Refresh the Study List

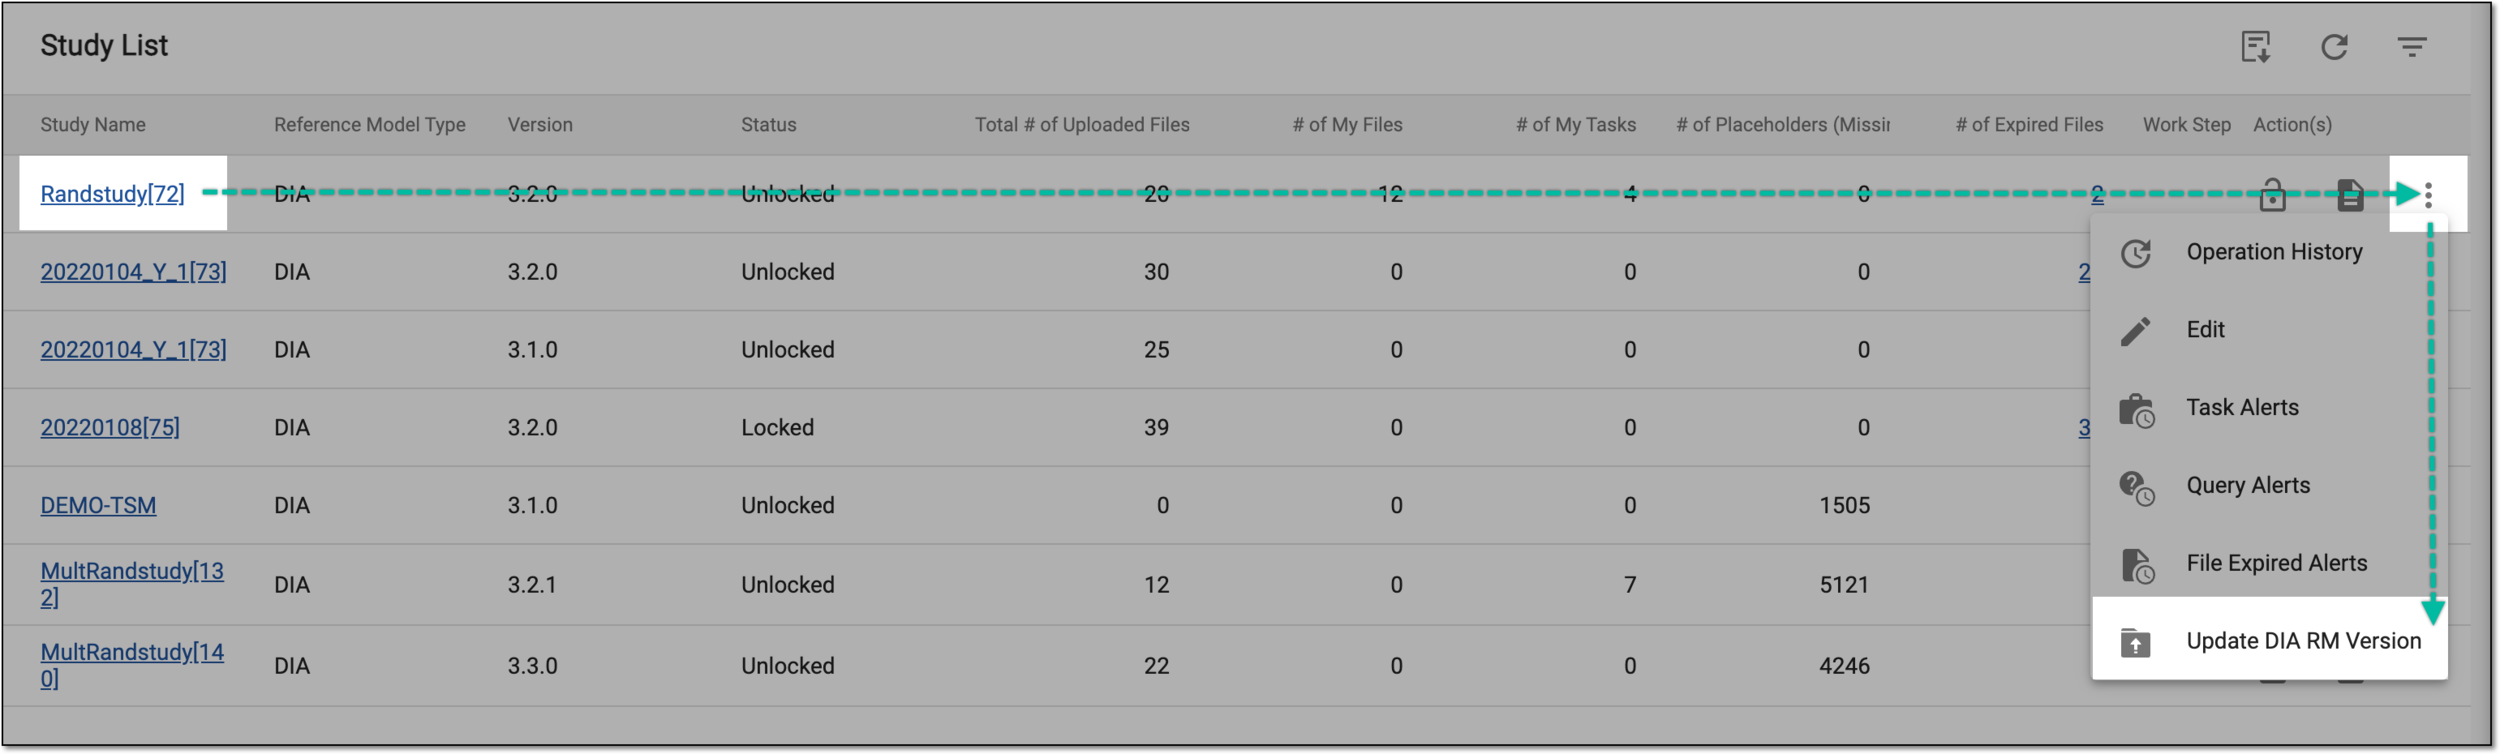click(2334, 47)
